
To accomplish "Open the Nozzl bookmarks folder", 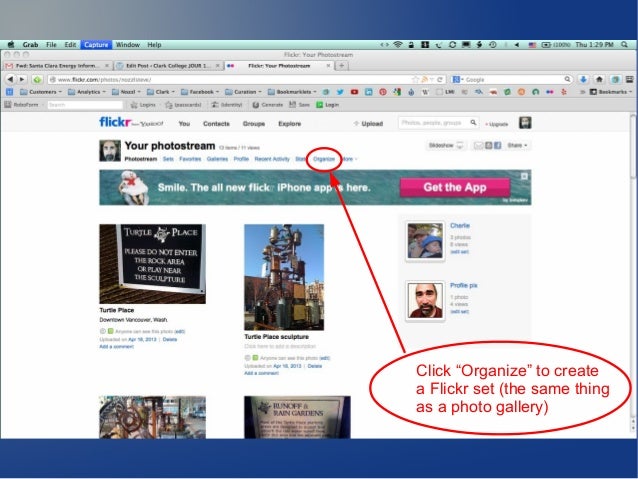I will click(x=126, y=92).
